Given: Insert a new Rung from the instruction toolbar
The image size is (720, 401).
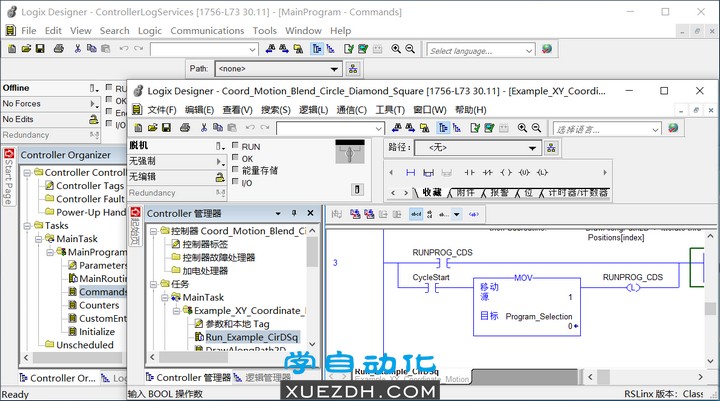Looking at the screenshot, I should 411,173.
